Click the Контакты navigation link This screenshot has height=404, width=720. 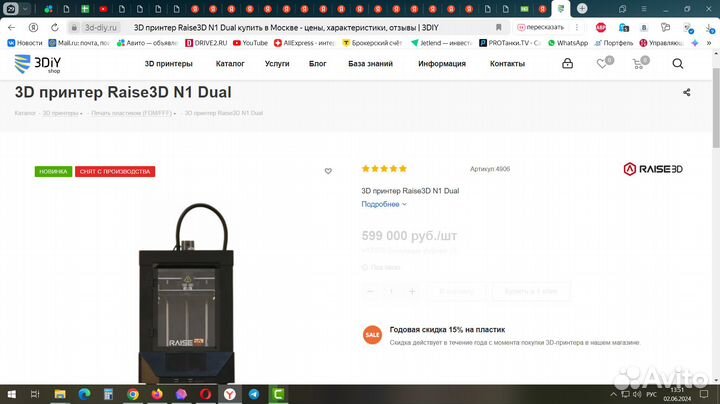pos(507,64)
